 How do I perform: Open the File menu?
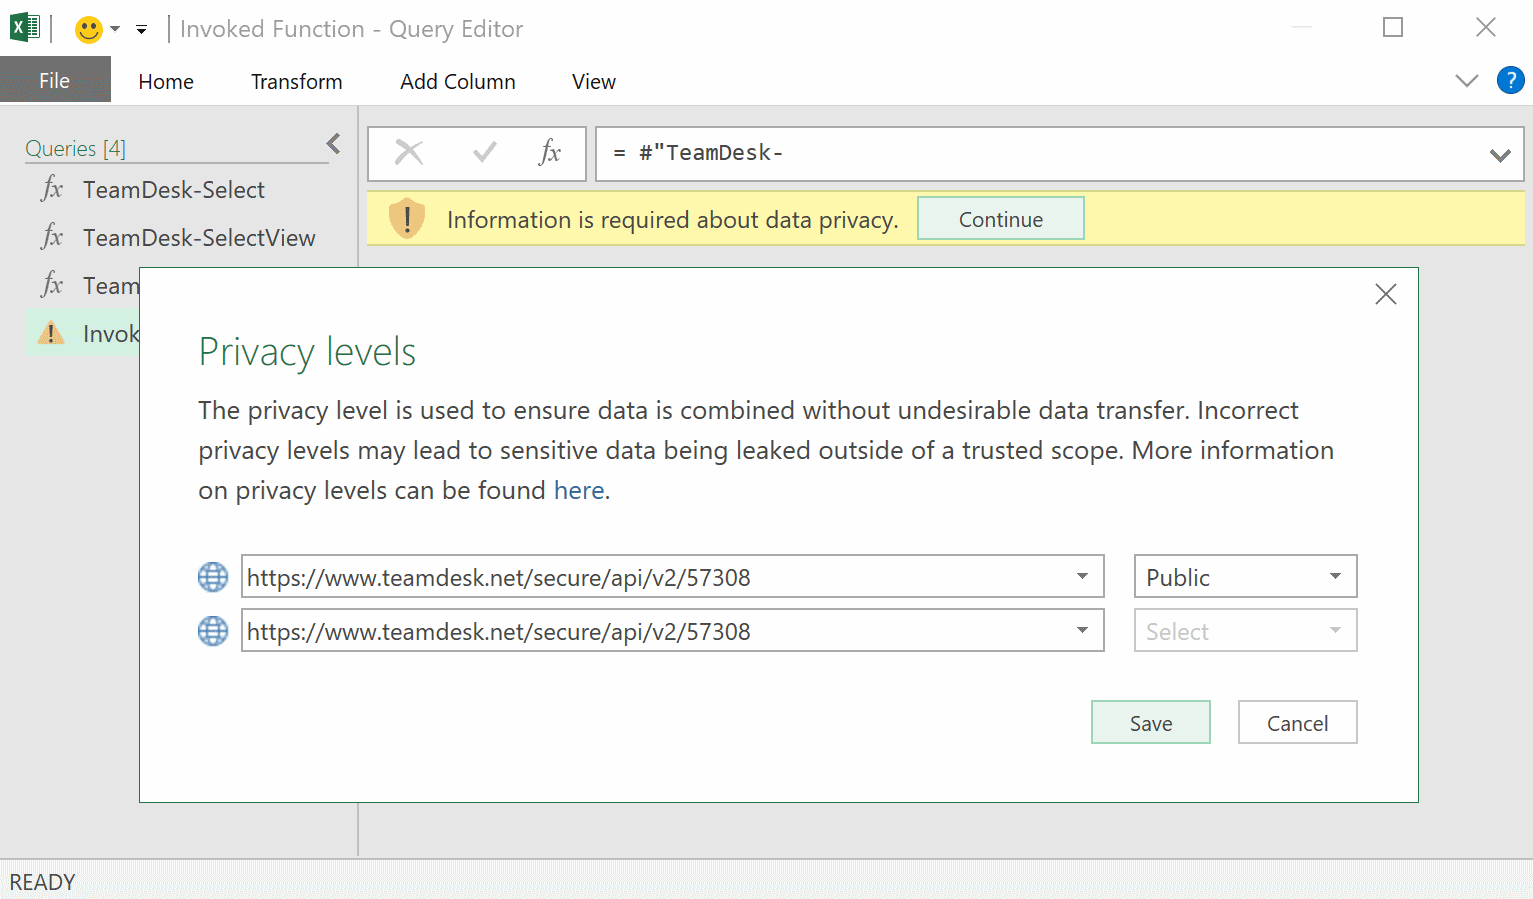54,81
